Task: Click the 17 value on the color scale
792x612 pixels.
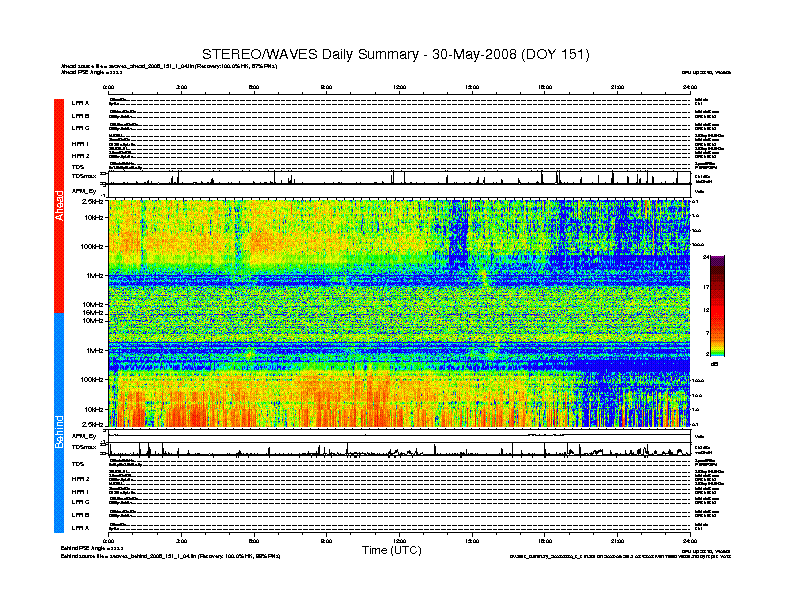Action: 706,287
